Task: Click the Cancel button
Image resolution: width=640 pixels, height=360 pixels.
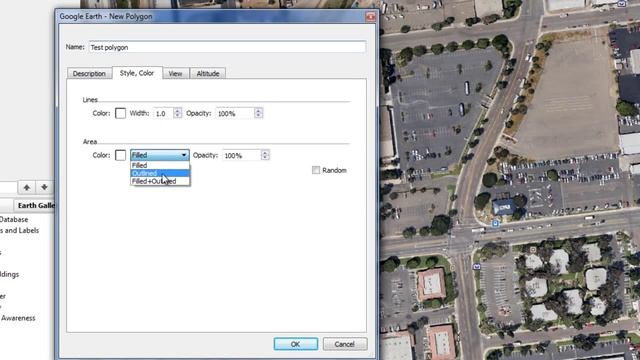Action: [344, 344]
